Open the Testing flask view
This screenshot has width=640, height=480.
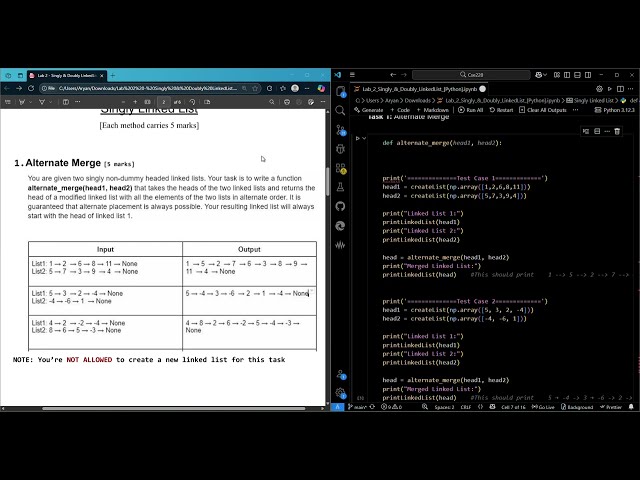[340, 187]
